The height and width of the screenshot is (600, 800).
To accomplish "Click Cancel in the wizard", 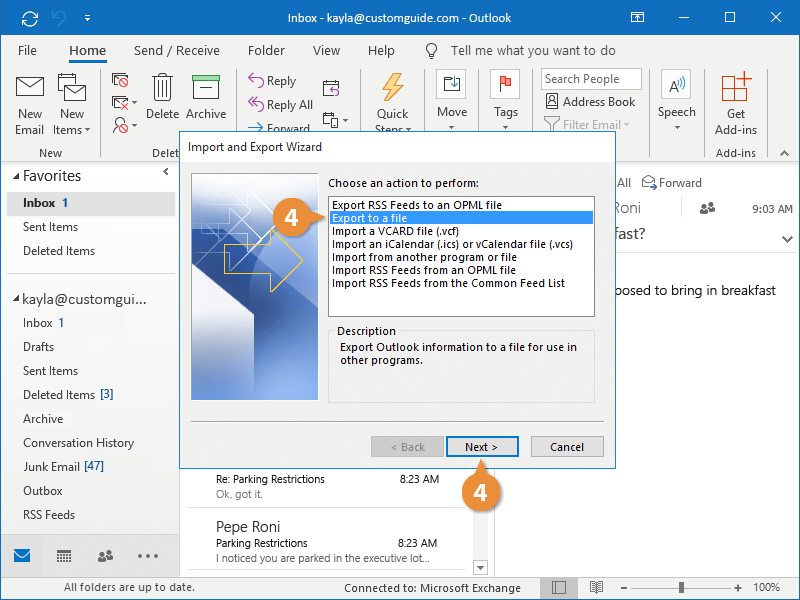I will point(567,447).
